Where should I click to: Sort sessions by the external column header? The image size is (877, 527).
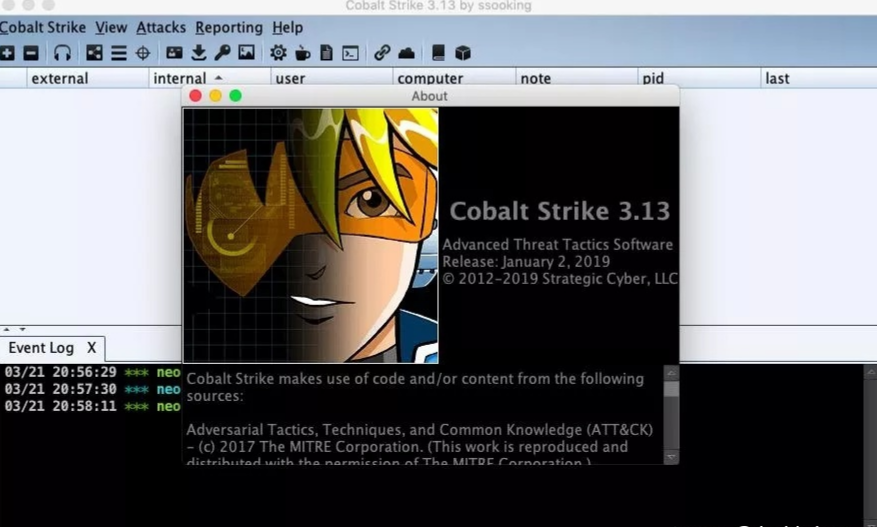coord(87,78)
